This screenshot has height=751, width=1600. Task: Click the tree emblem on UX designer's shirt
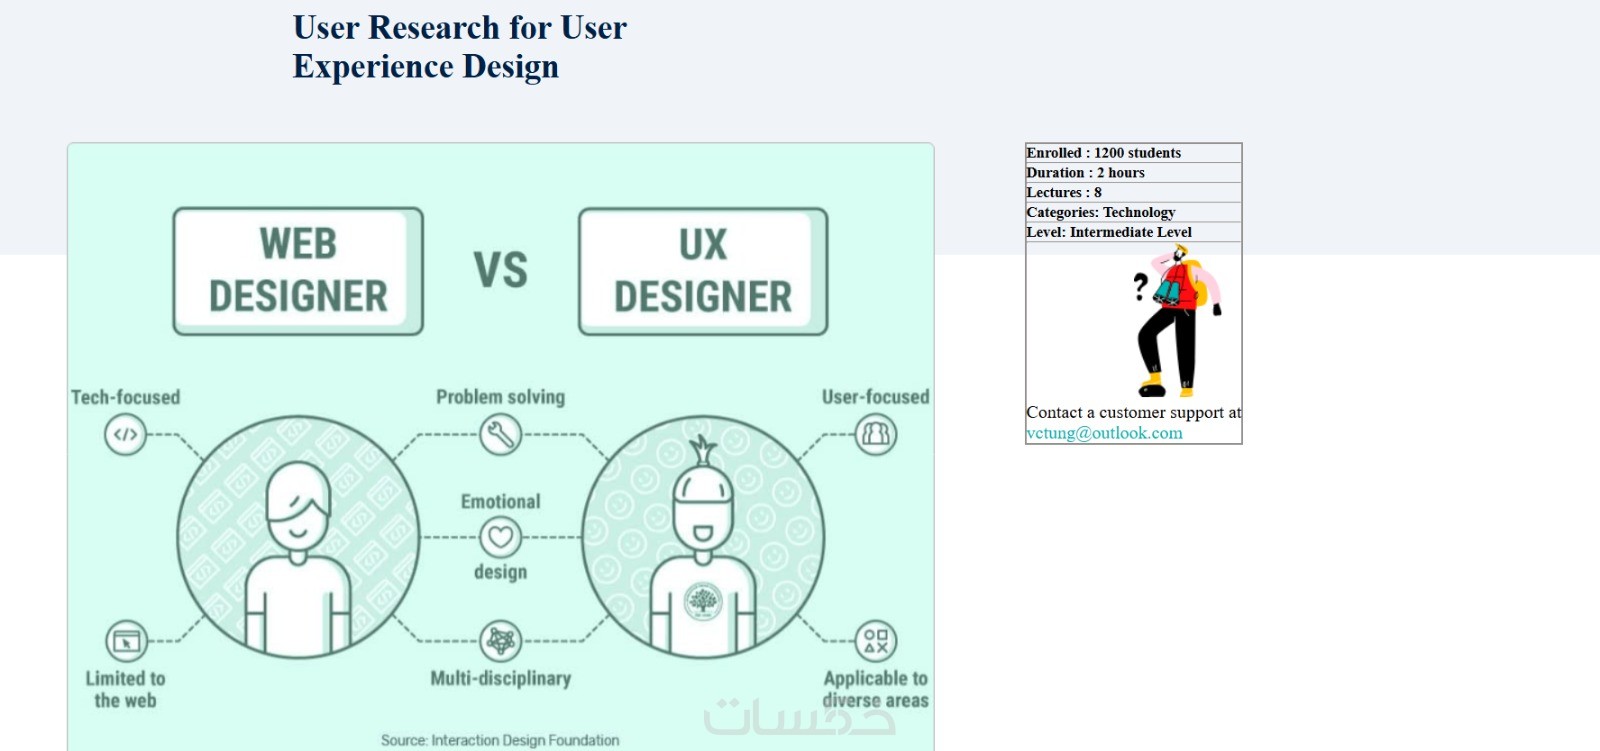pyautogui.click(x=703, y=601)
